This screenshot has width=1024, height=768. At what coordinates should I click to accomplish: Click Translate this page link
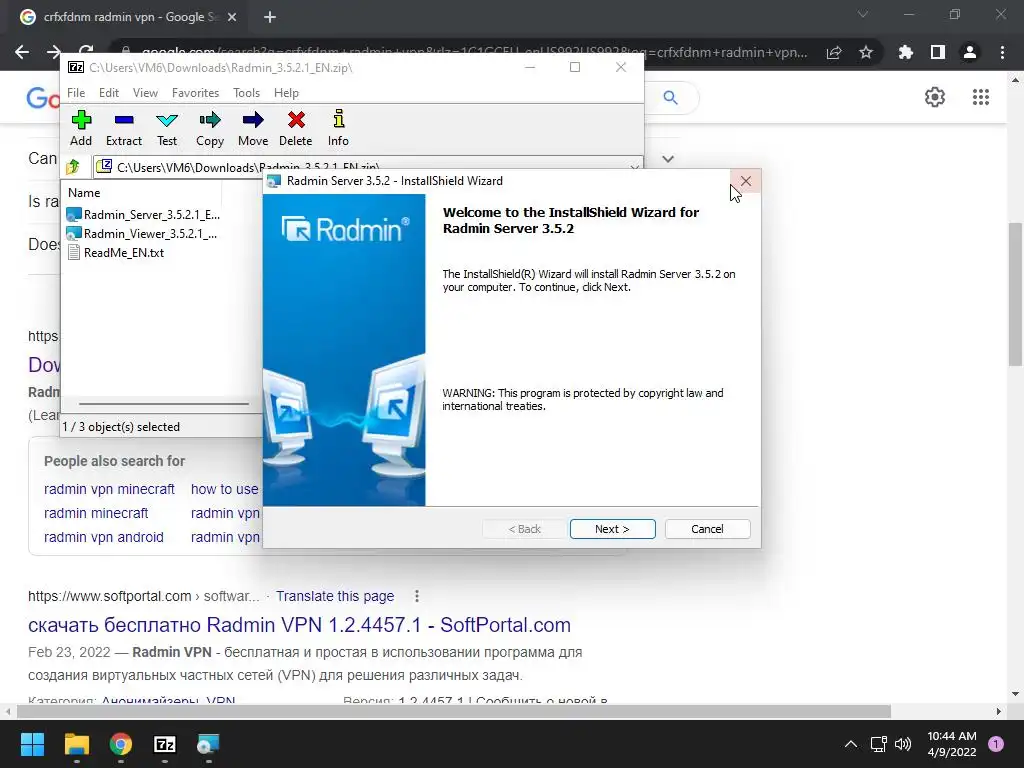click(335, 596)
